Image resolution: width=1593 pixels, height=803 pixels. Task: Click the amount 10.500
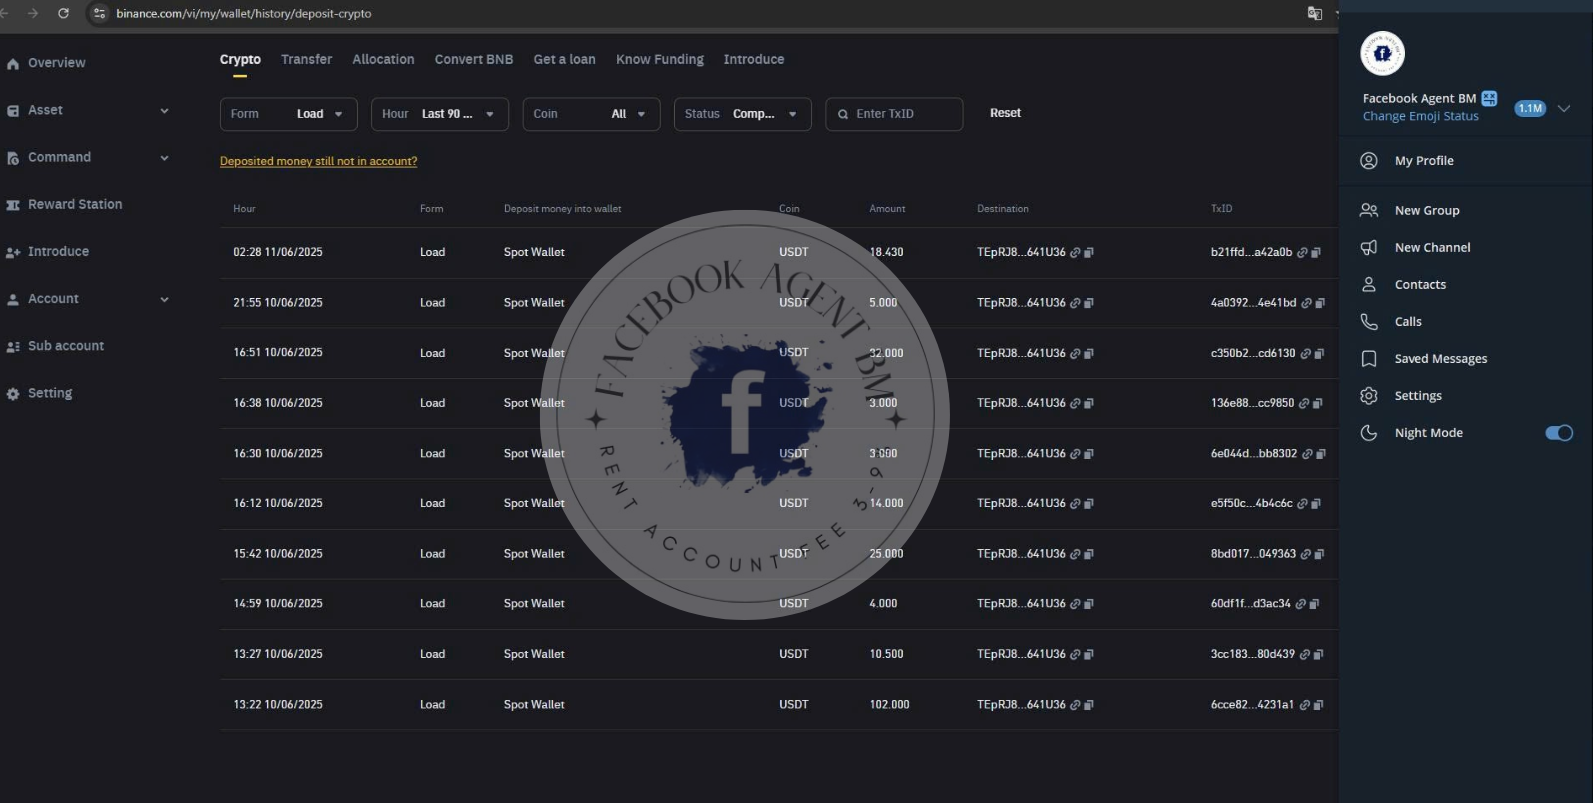point(886,654)
